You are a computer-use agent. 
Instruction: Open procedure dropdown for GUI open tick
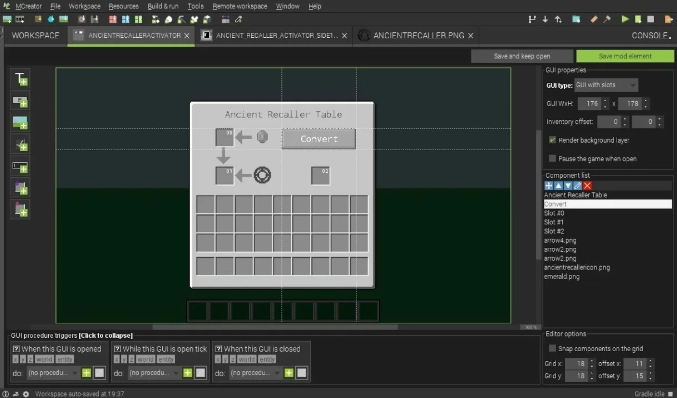point(154,373)
